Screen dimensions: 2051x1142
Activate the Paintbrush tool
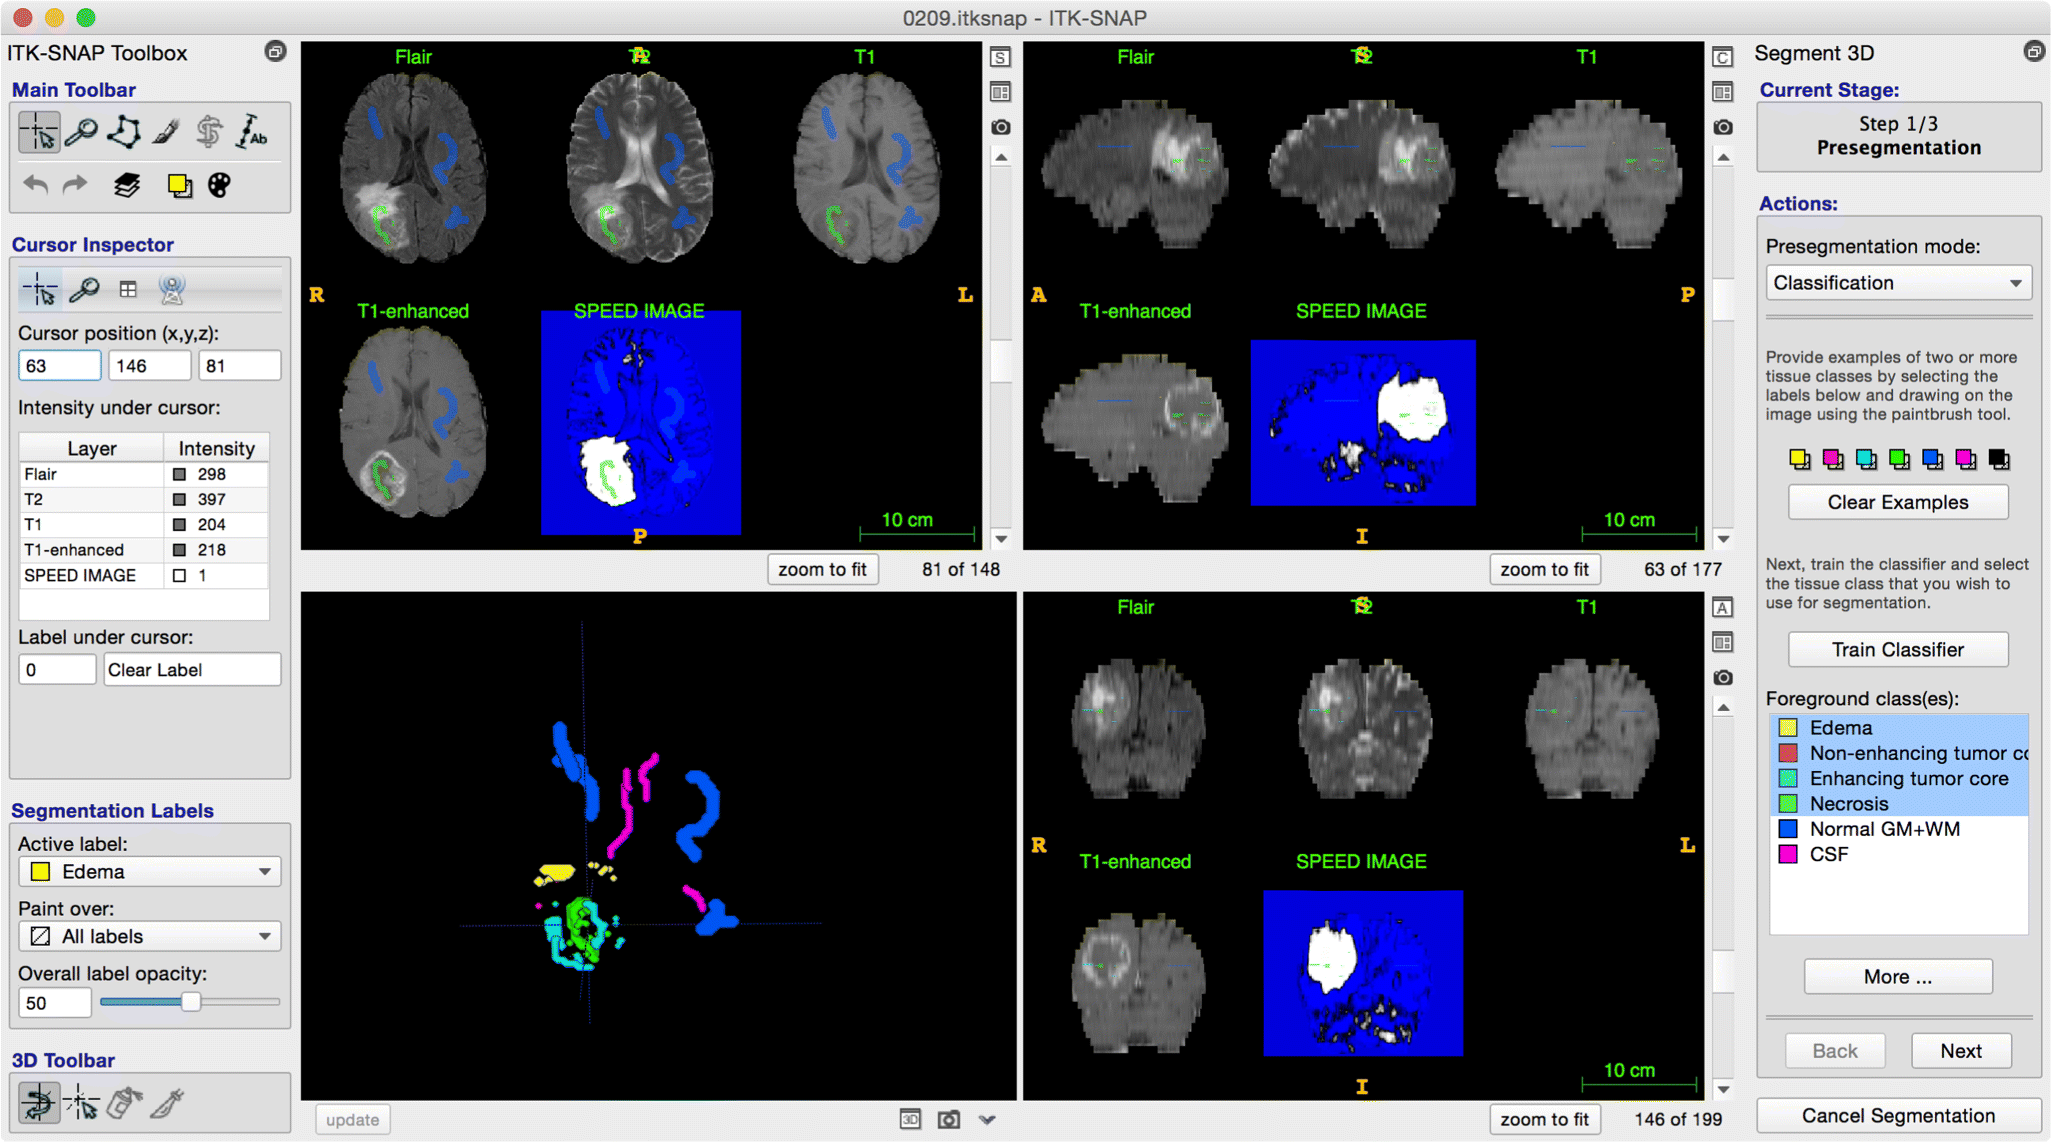165,130
